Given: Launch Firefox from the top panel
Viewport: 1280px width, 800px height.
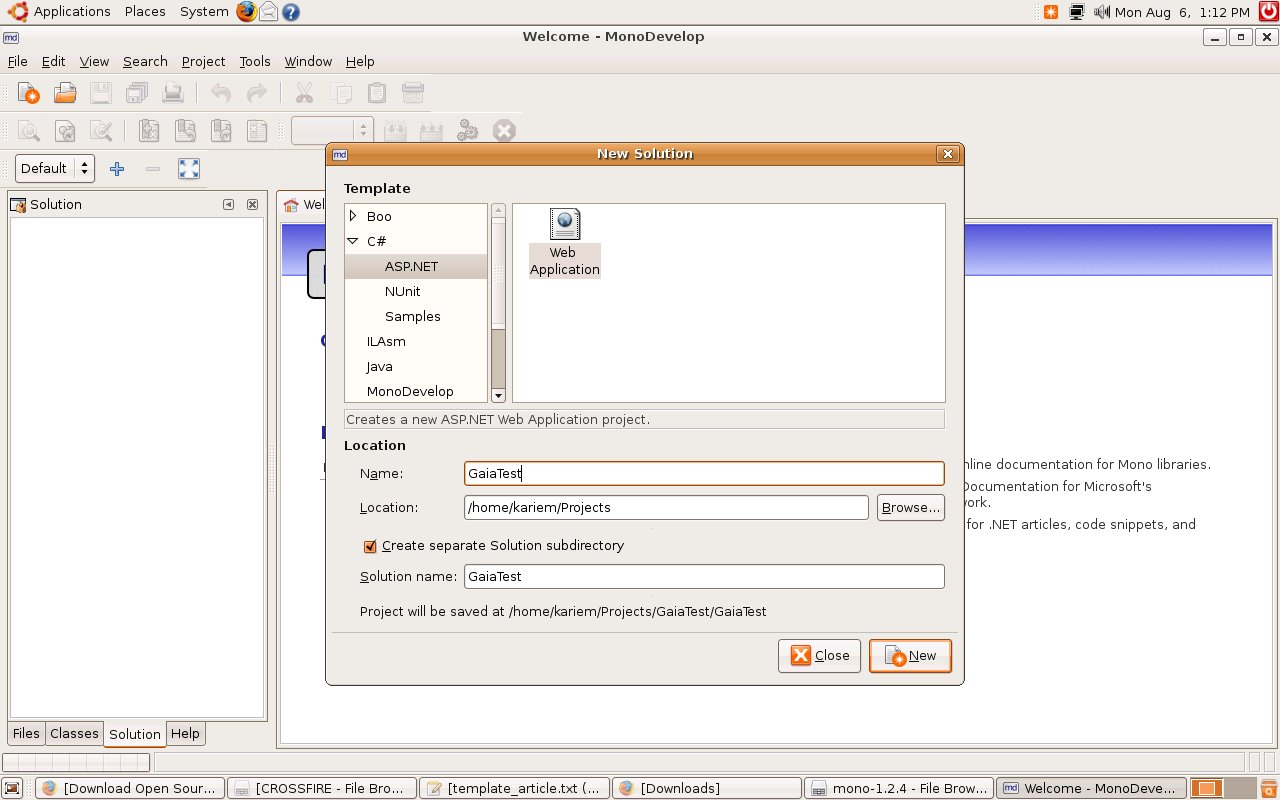Looking at the screenshot, I should click(246, 12).
